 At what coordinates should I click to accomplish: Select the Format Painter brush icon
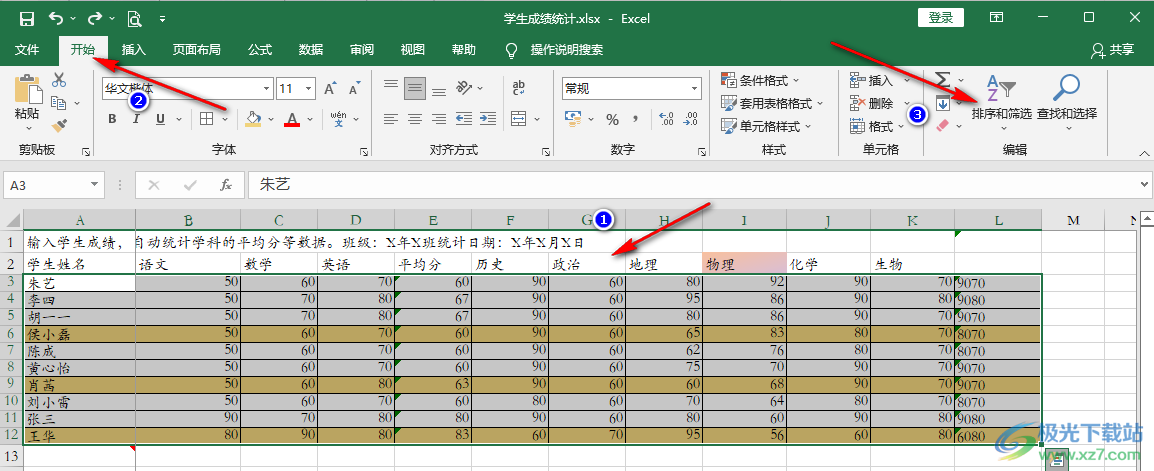[x=59, y=125]
